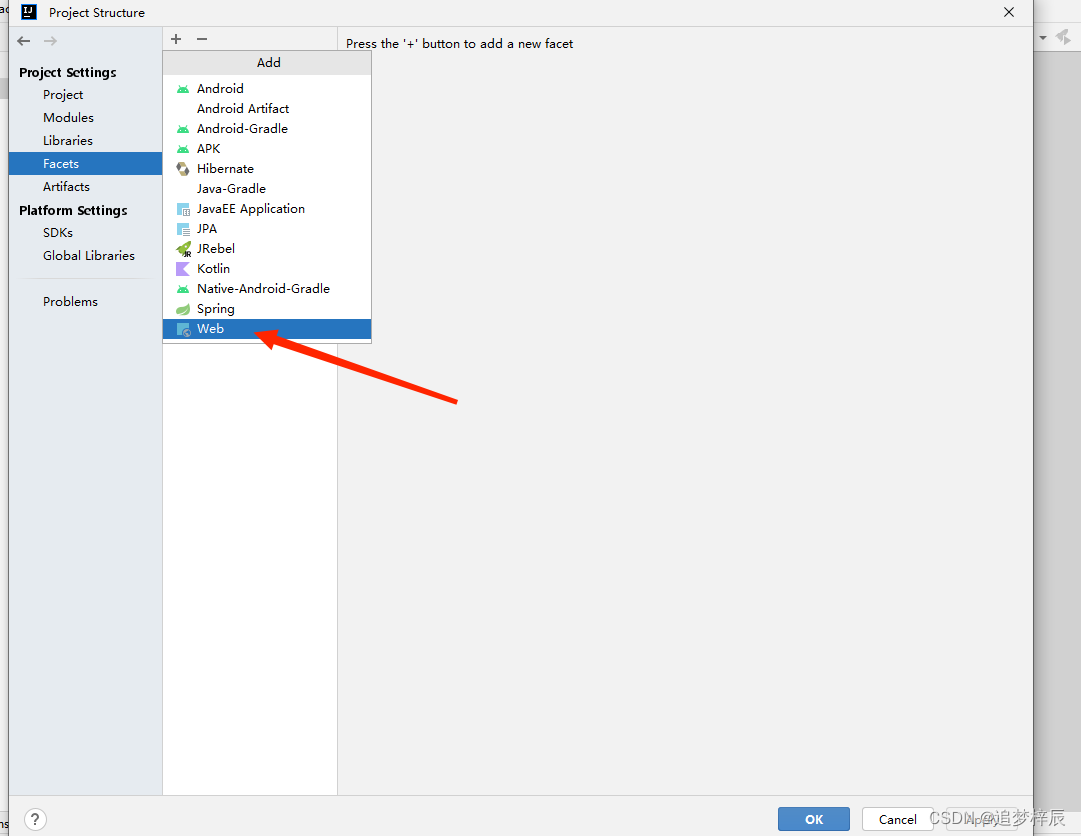Choose the JRebel rocket icon

click(x=183, y=249)
